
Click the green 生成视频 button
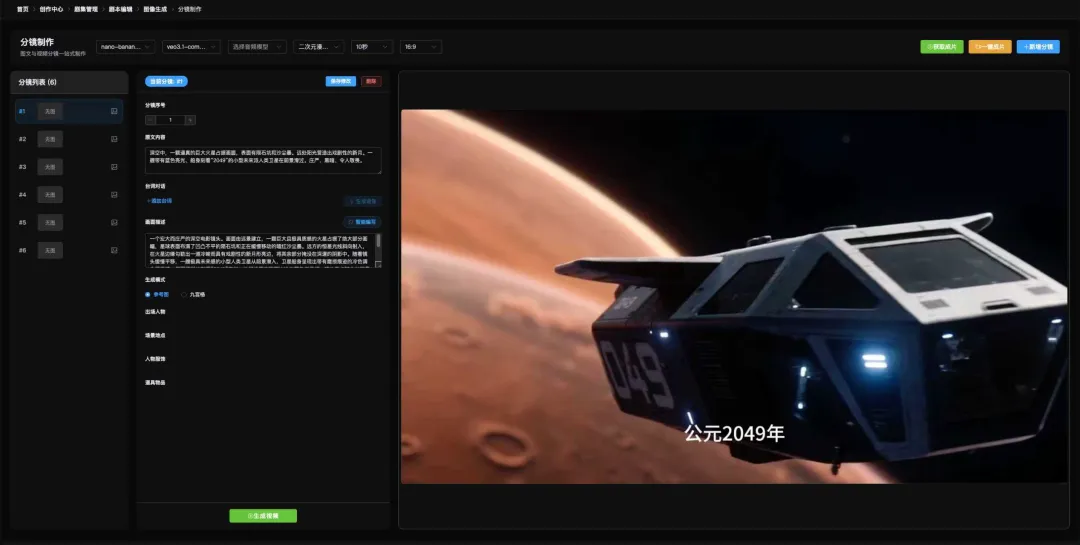tap(263, 516)
